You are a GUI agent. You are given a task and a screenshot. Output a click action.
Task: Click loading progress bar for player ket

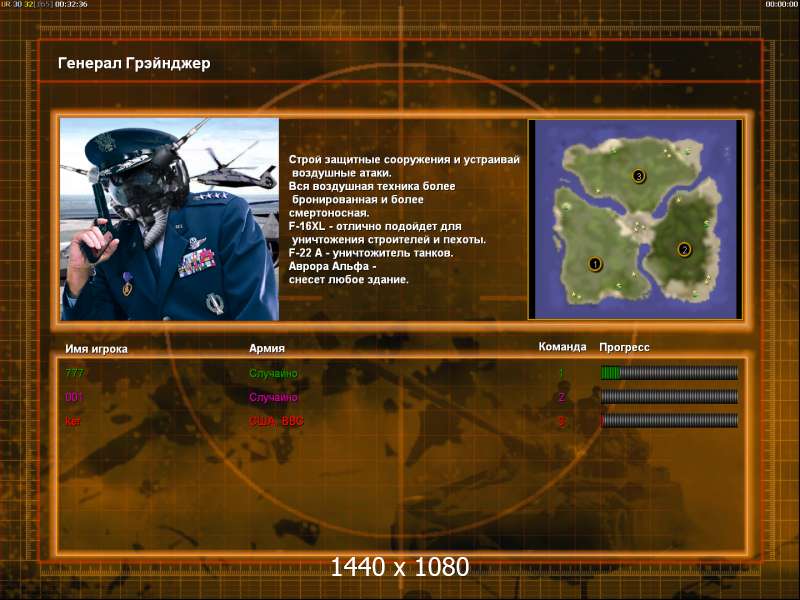(669, 420)
